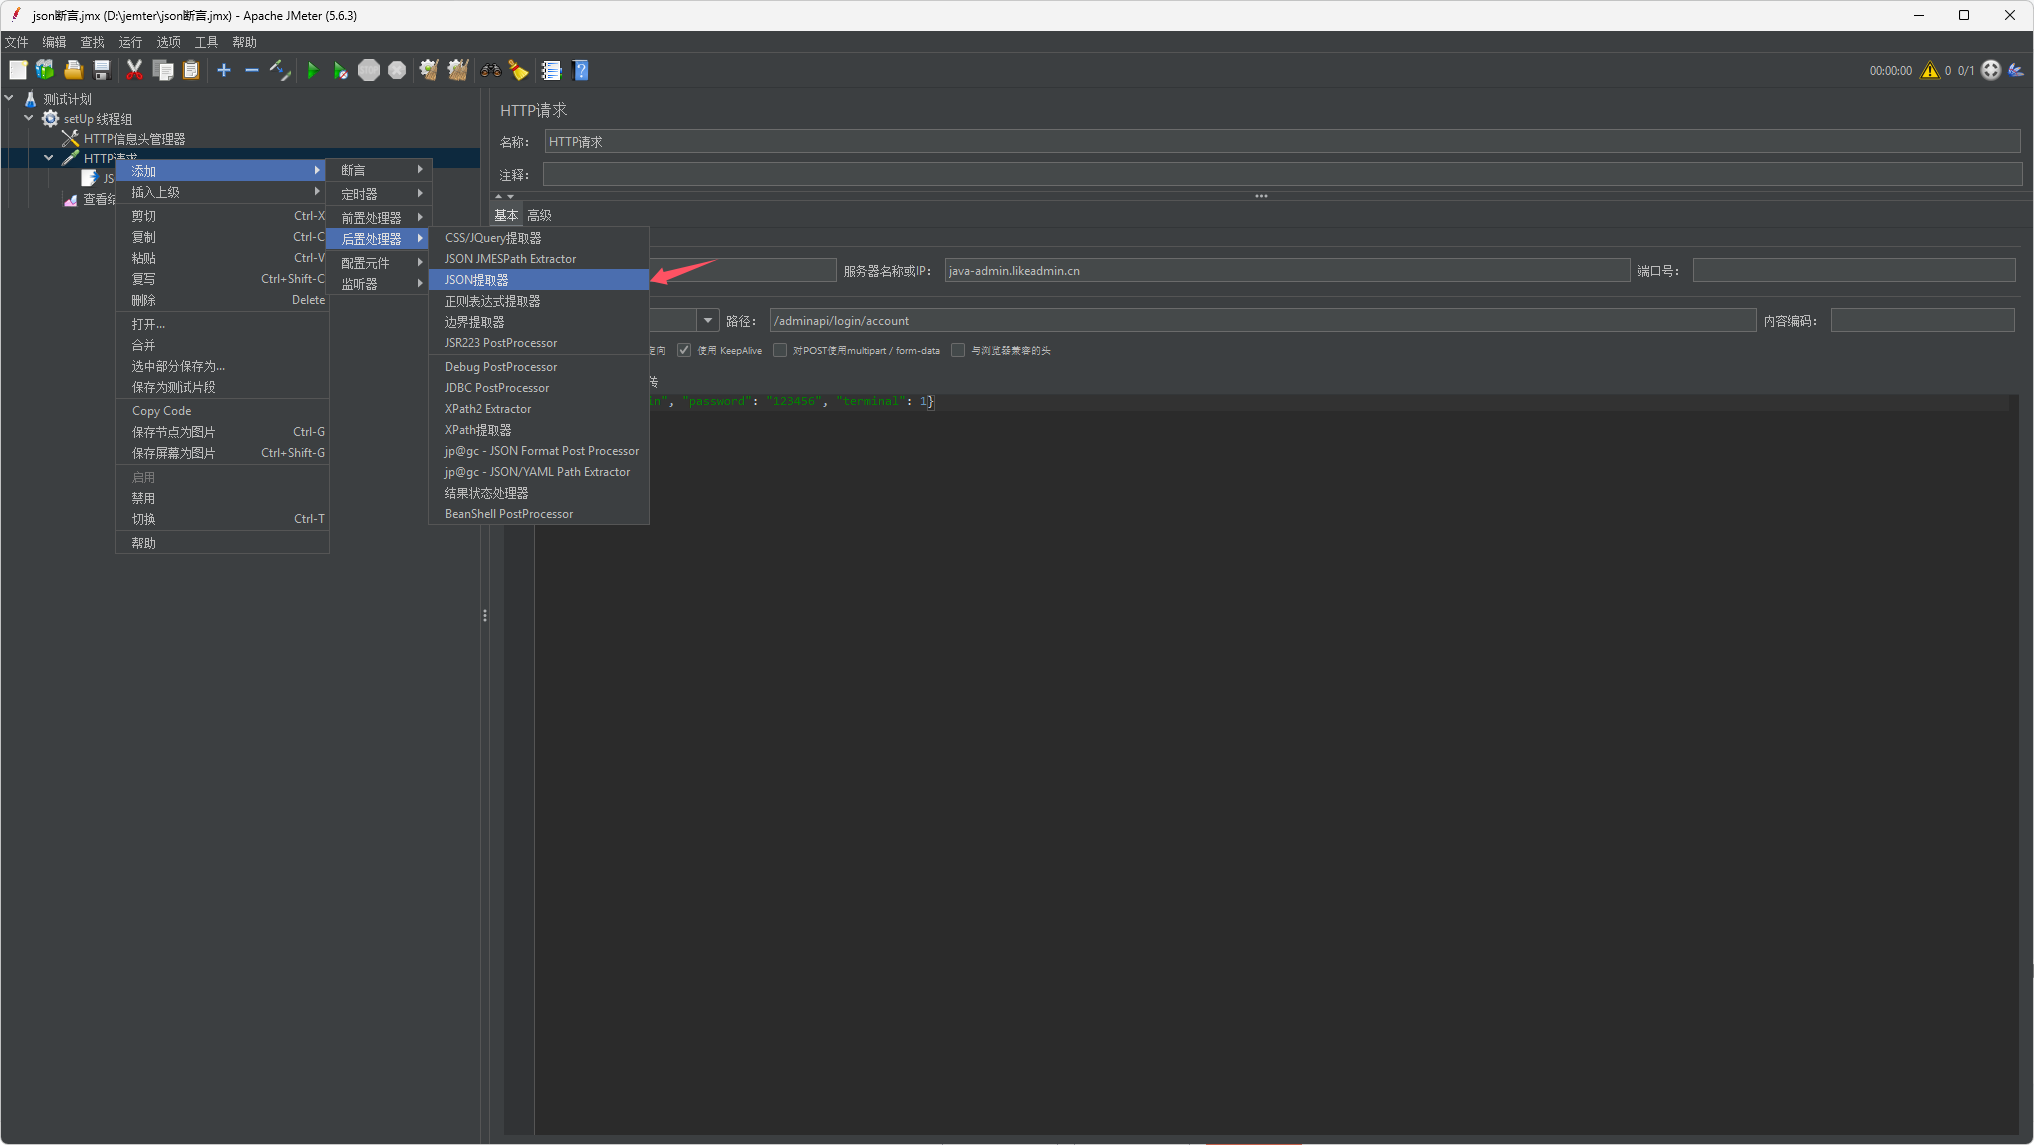Collapse the setUp线程组 tree node

(29, 118)
